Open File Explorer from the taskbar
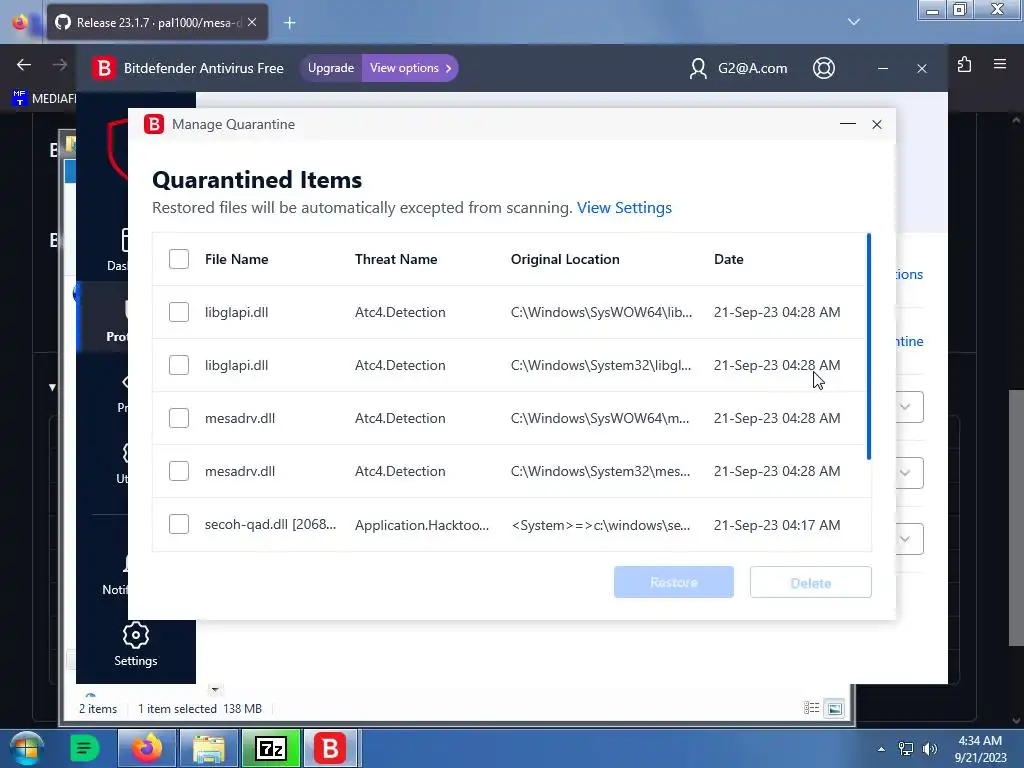 [209, 748]
